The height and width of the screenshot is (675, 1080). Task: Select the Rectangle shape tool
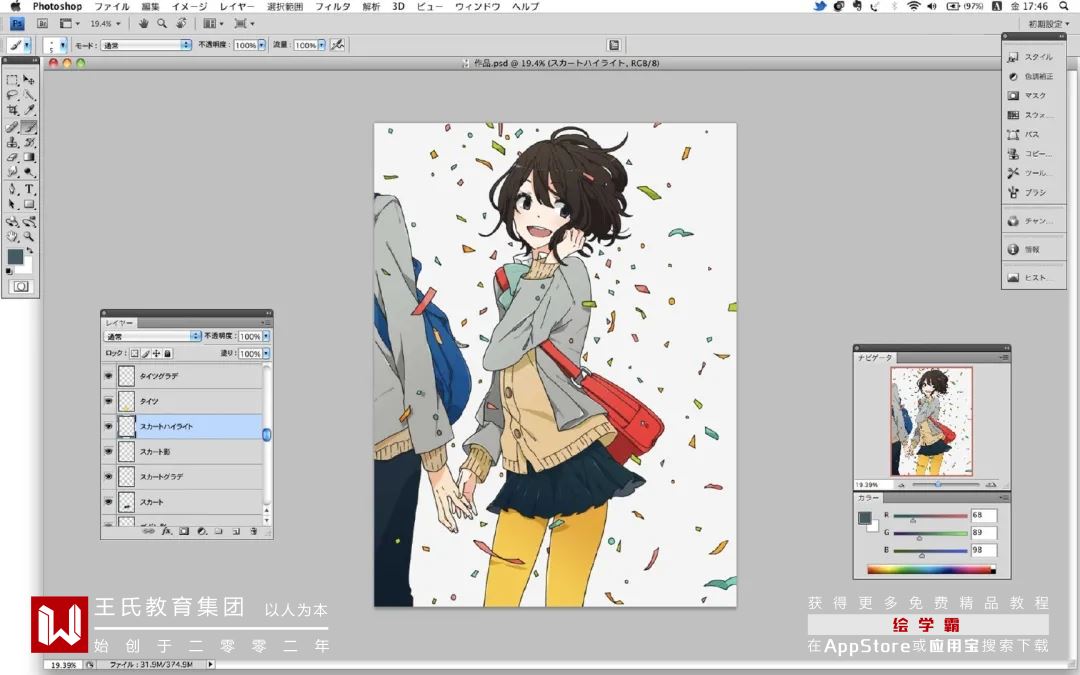click(29, 204)
